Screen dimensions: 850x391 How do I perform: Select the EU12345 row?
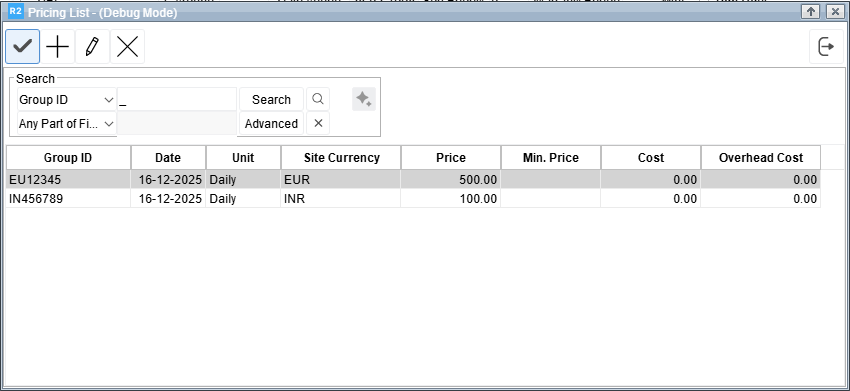click(x=413, y=180)
